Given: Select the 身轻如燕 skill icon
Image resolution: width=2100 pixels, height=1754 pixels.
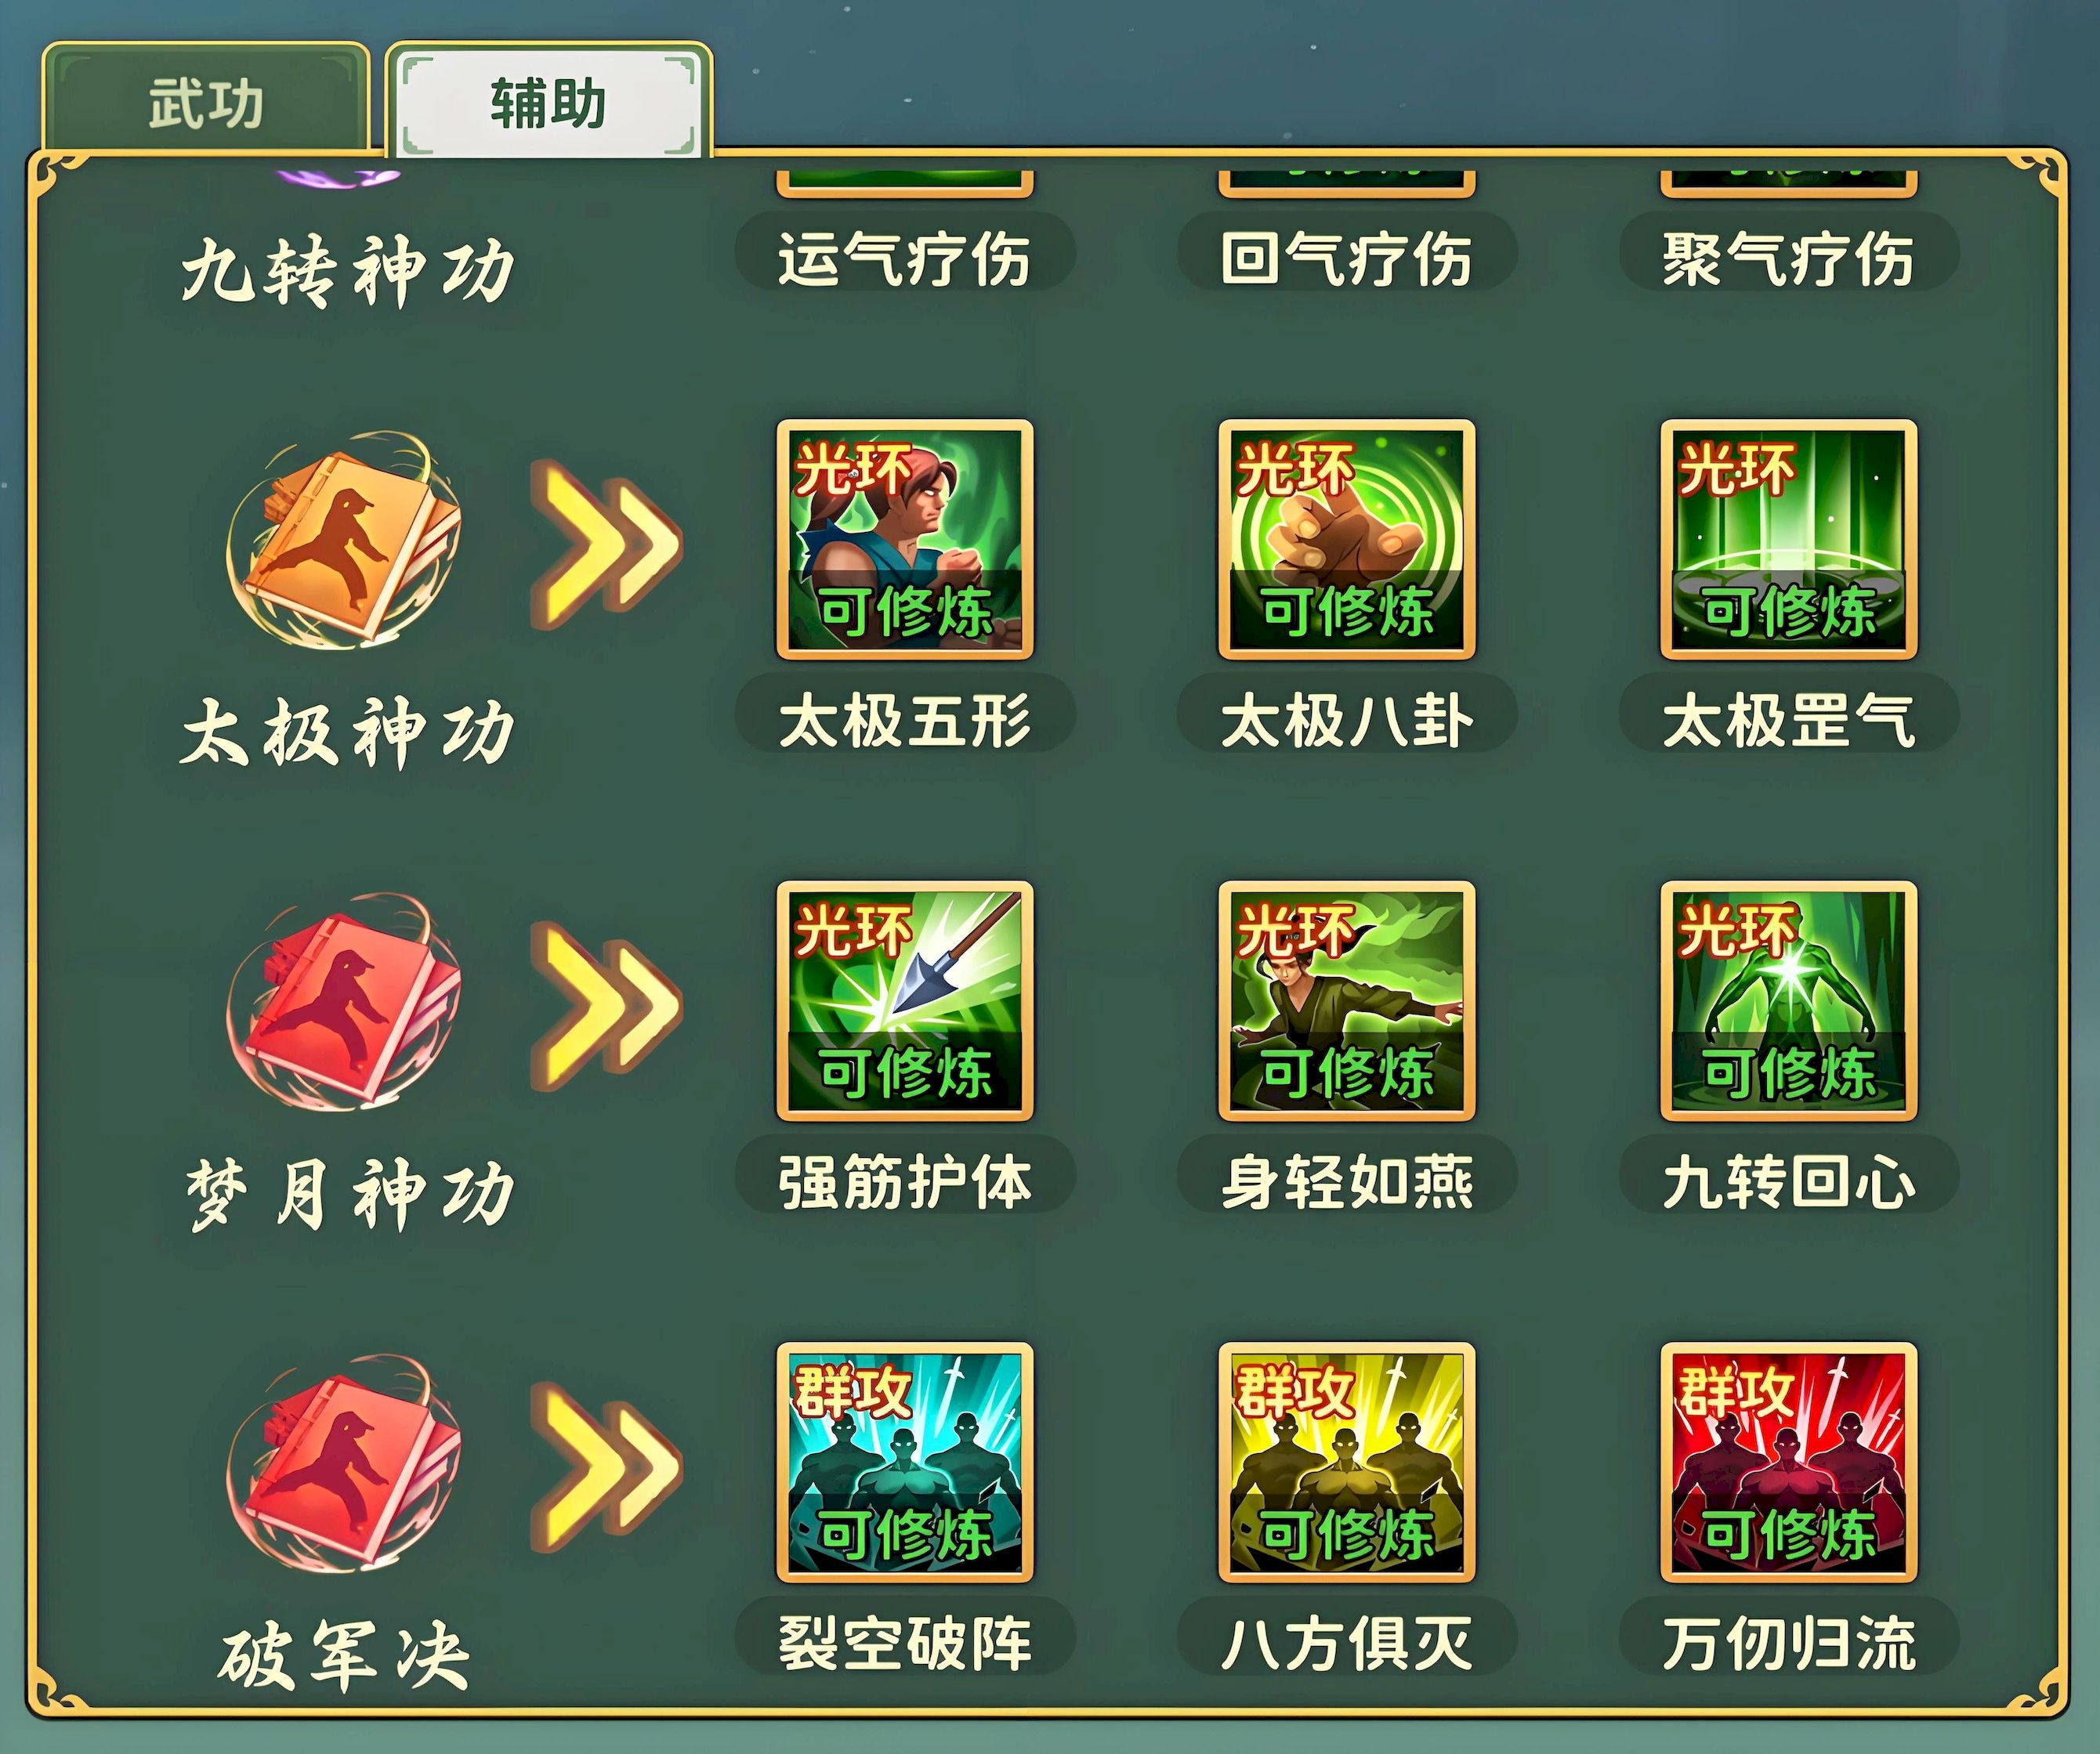Looking at the screenshot, I should pos(1346,1001).
